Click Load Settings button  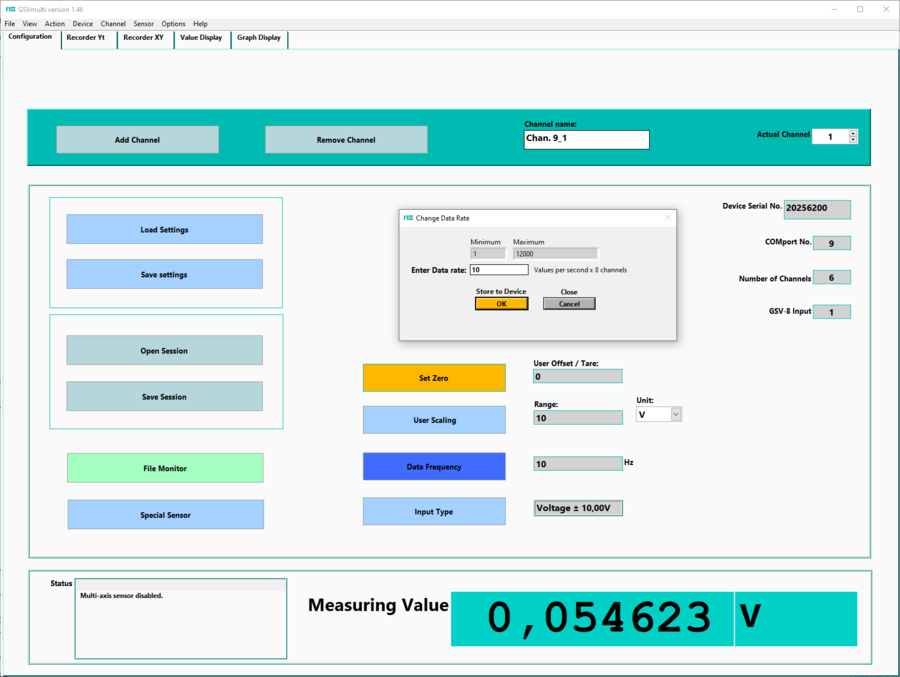pyautogui.click(x=164, y=230)
